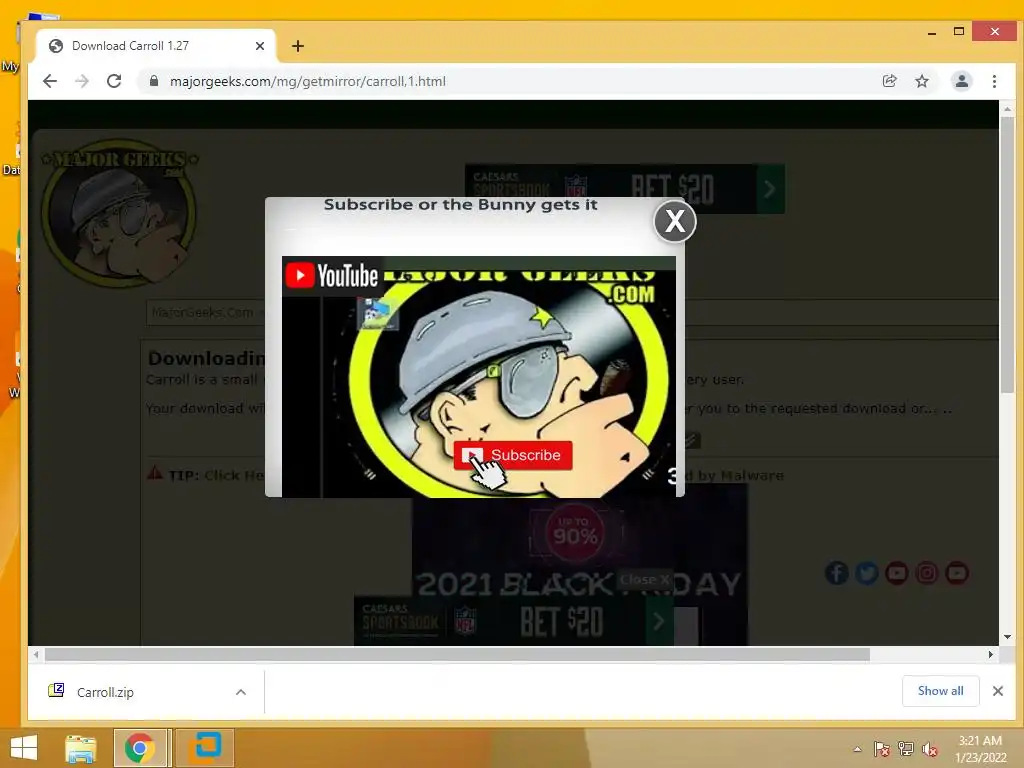
Task: Click the lock icon in the address bar
Action: pyautogui.click(x=154, y=81)
